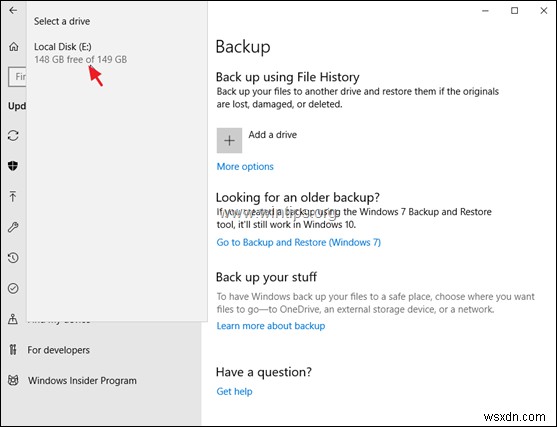Open the Windows Update sync icon
This screenshot has width=557, height=427.
coord(13,135)
